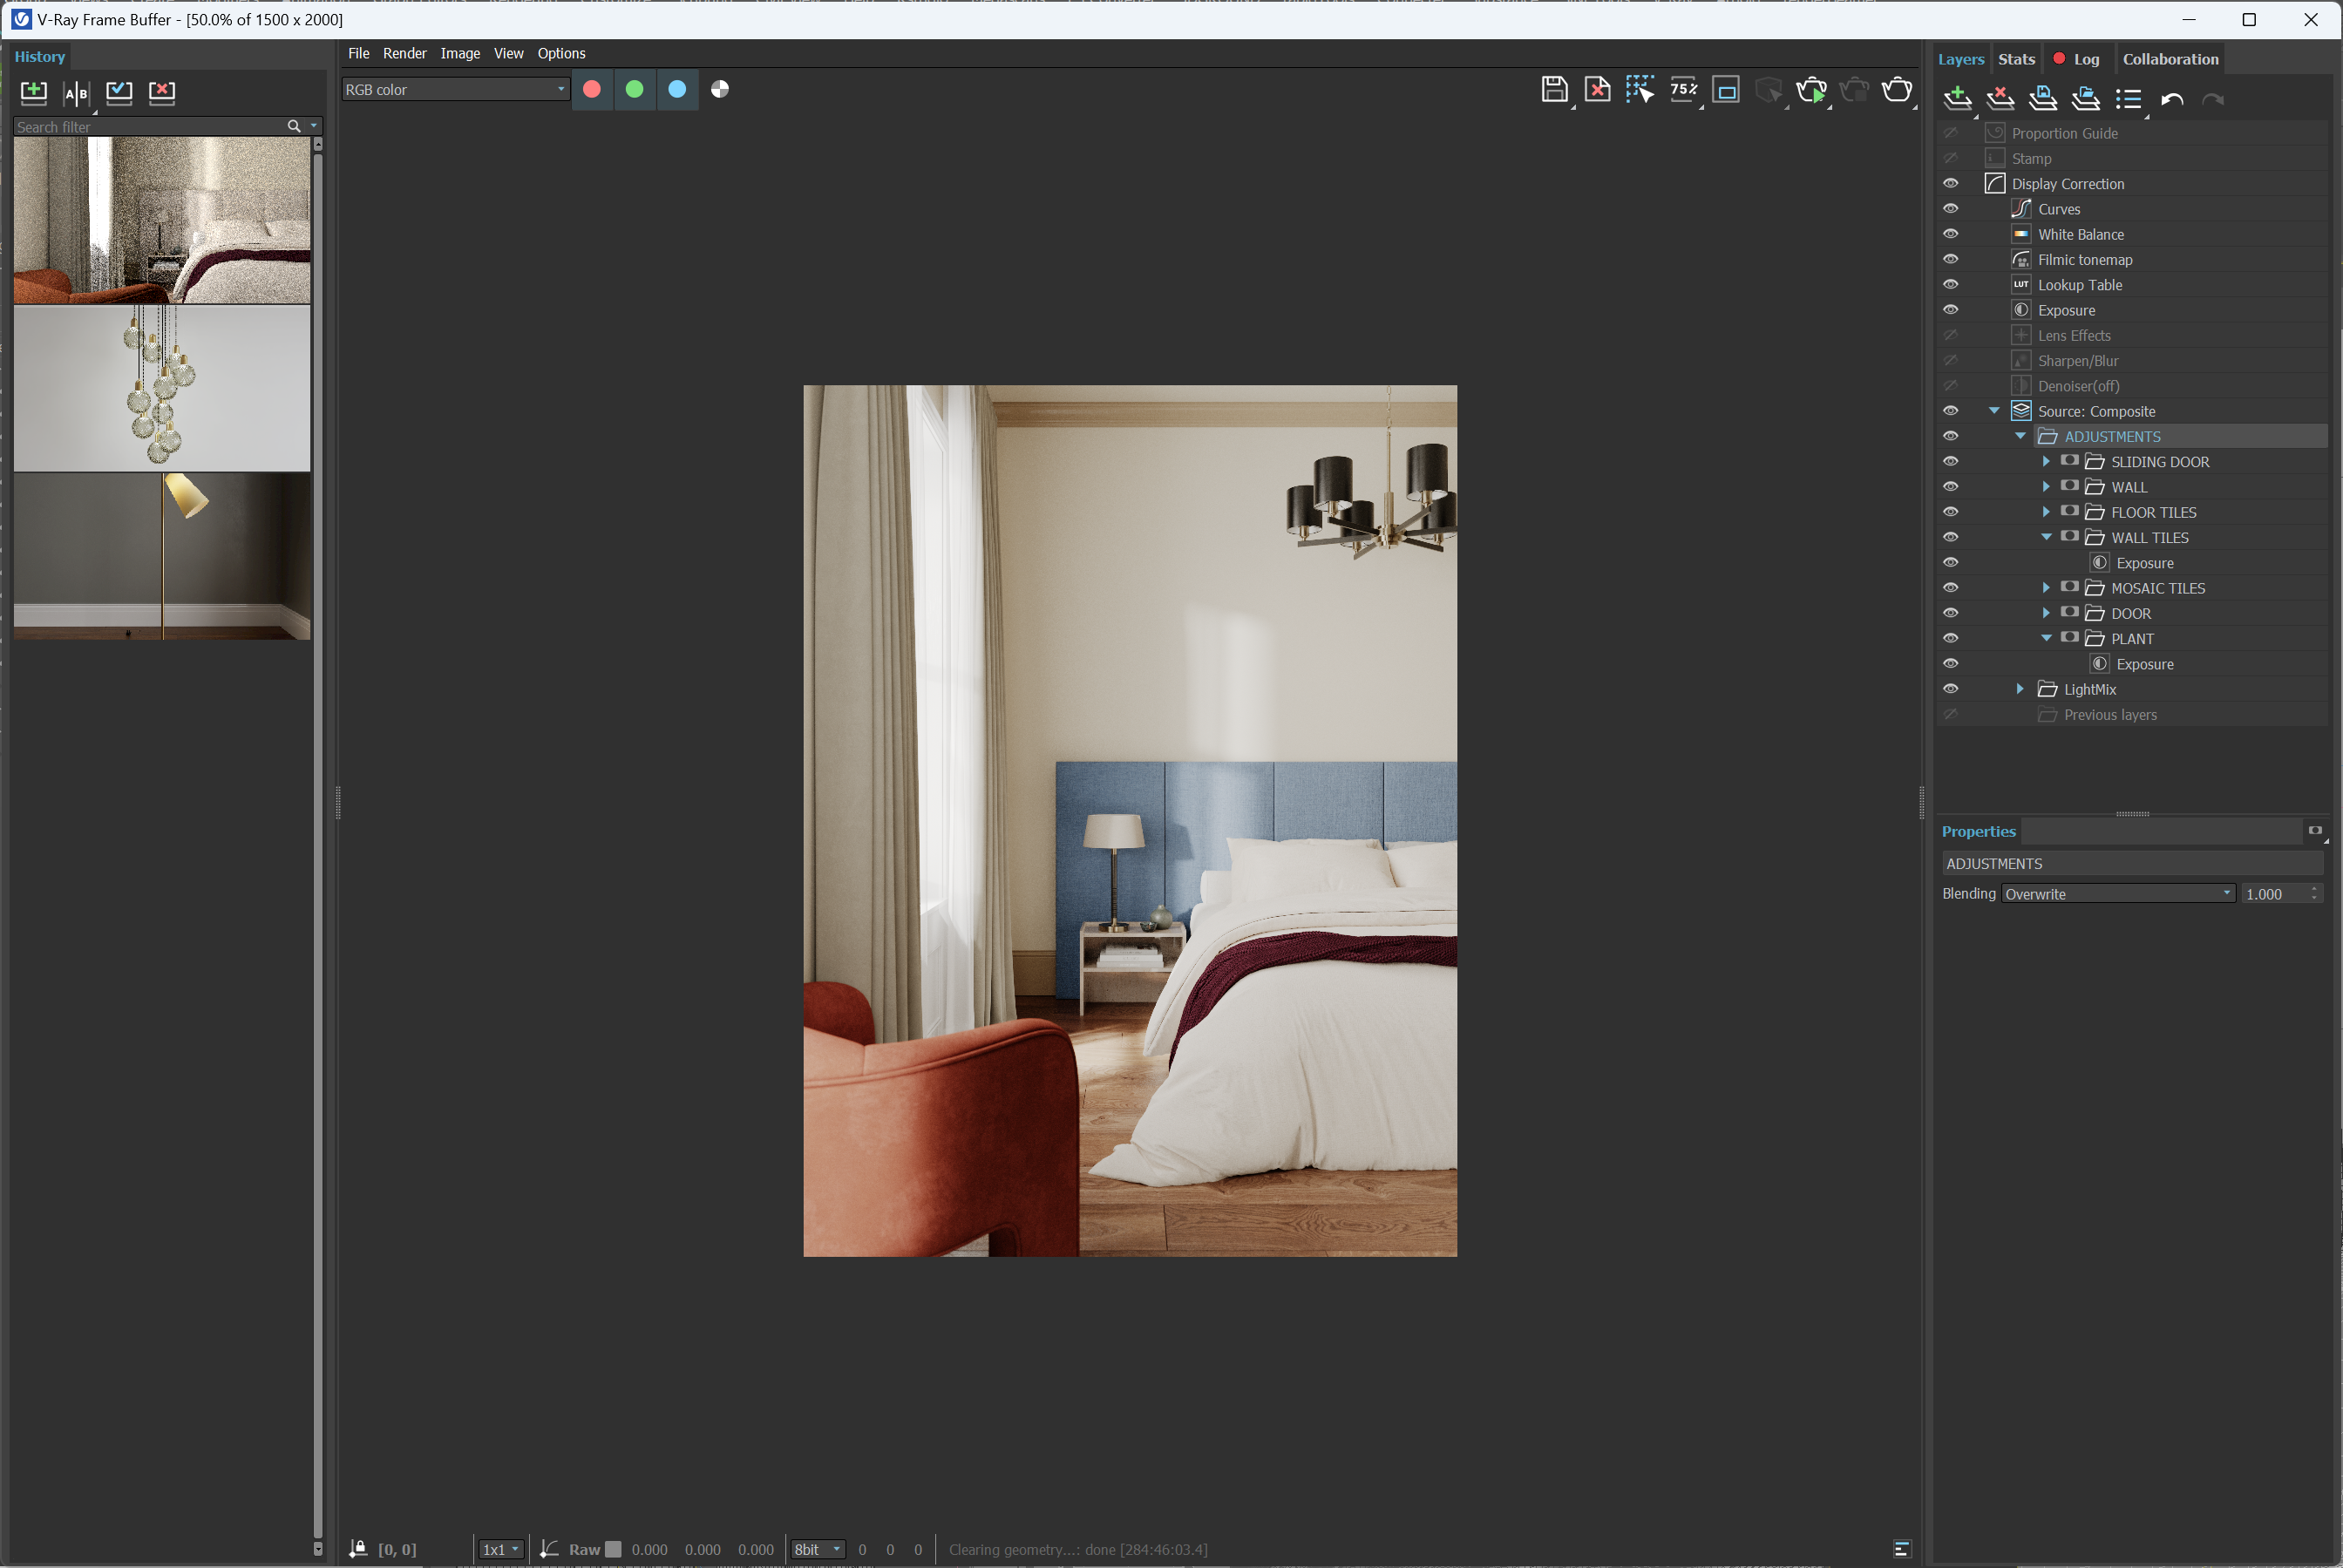Select the Exposure layer under PLANT
The height and width of the screenshot is (1568, 2343).
click(x=2144, y=664)
